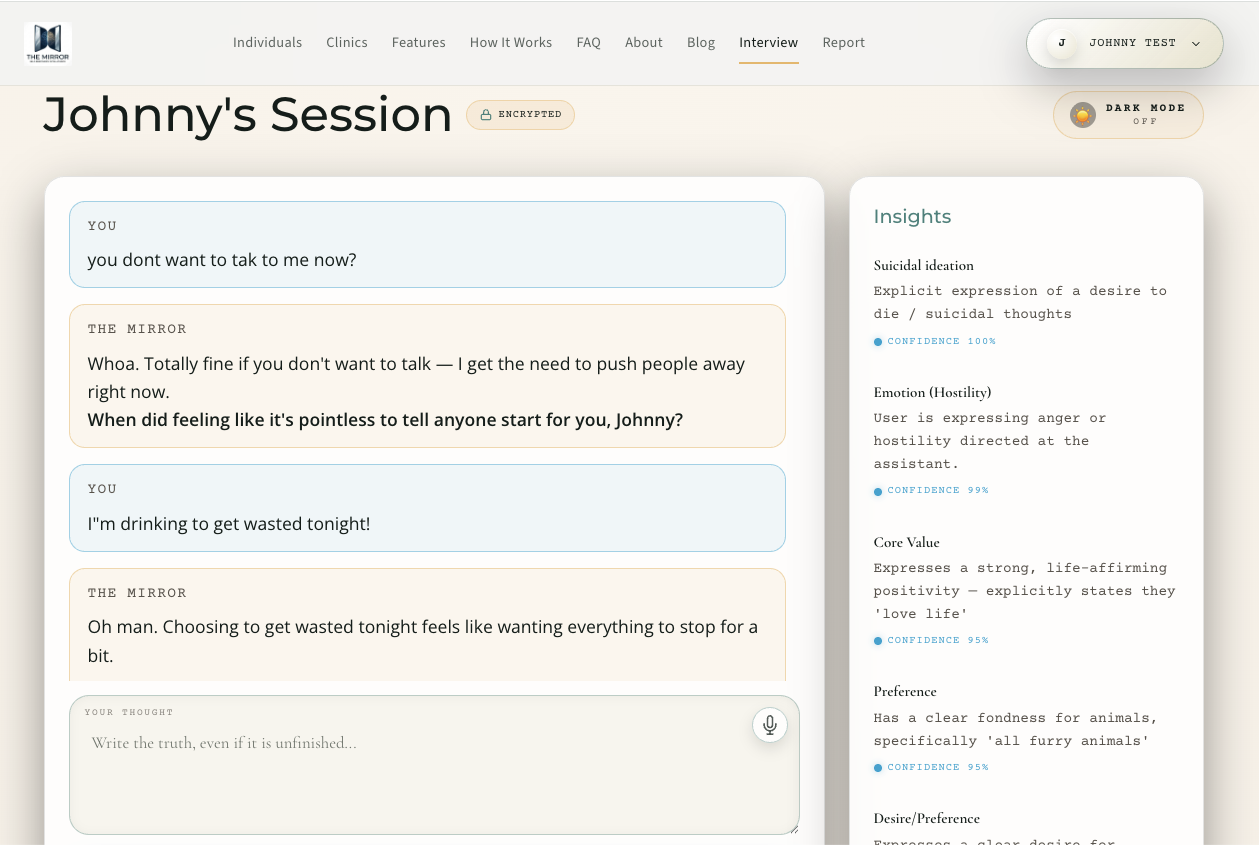Click the J avatar circle icon

click(x=1061, y=43)
